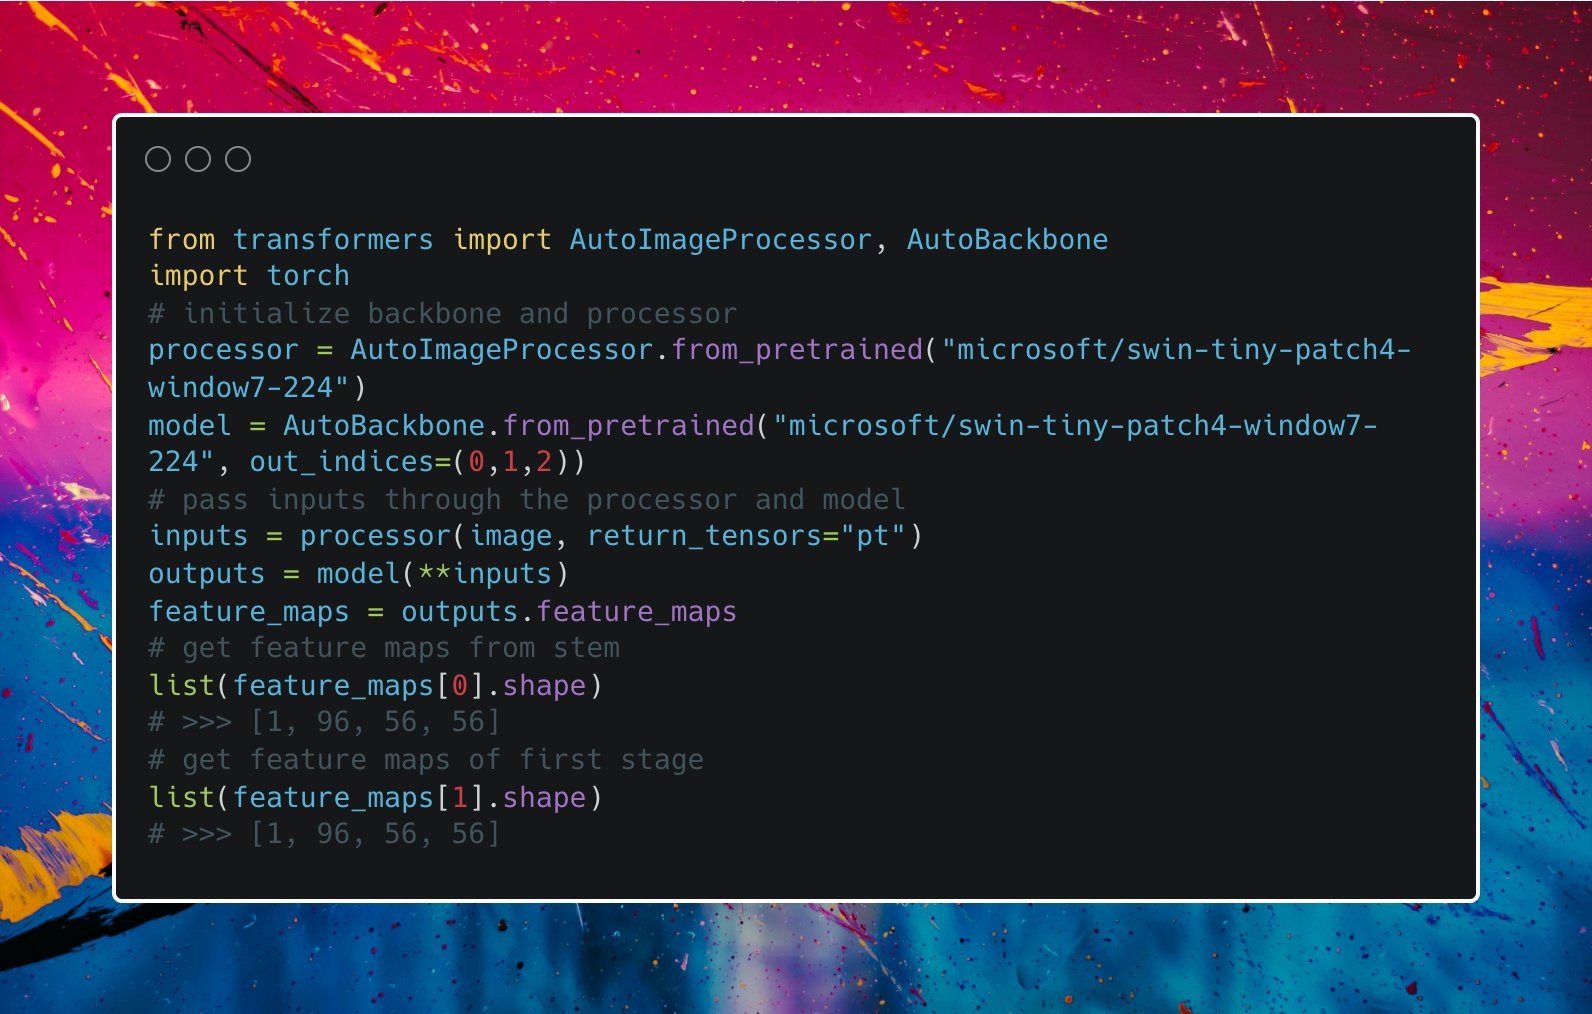Click the comment 'get feature maps from stem'
The height and width of the screenshot is (1014, 1592).
(x=384, y=648)
